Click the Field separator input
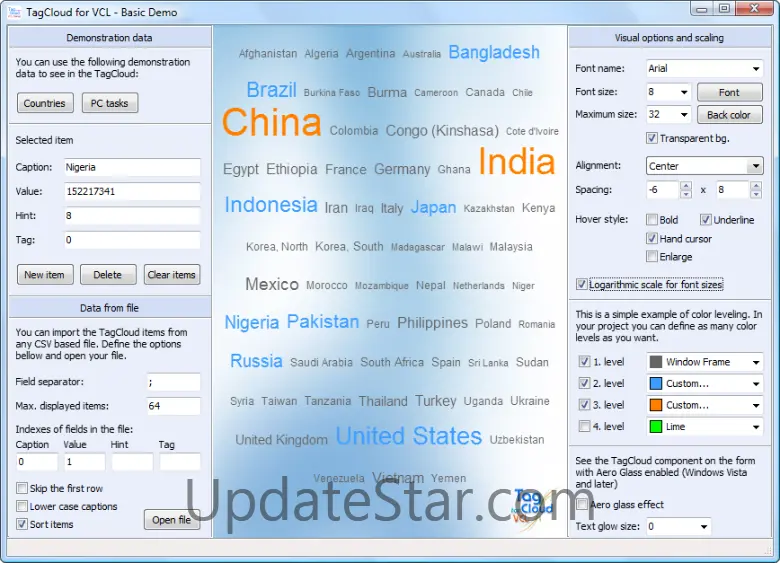 point(174,382)
